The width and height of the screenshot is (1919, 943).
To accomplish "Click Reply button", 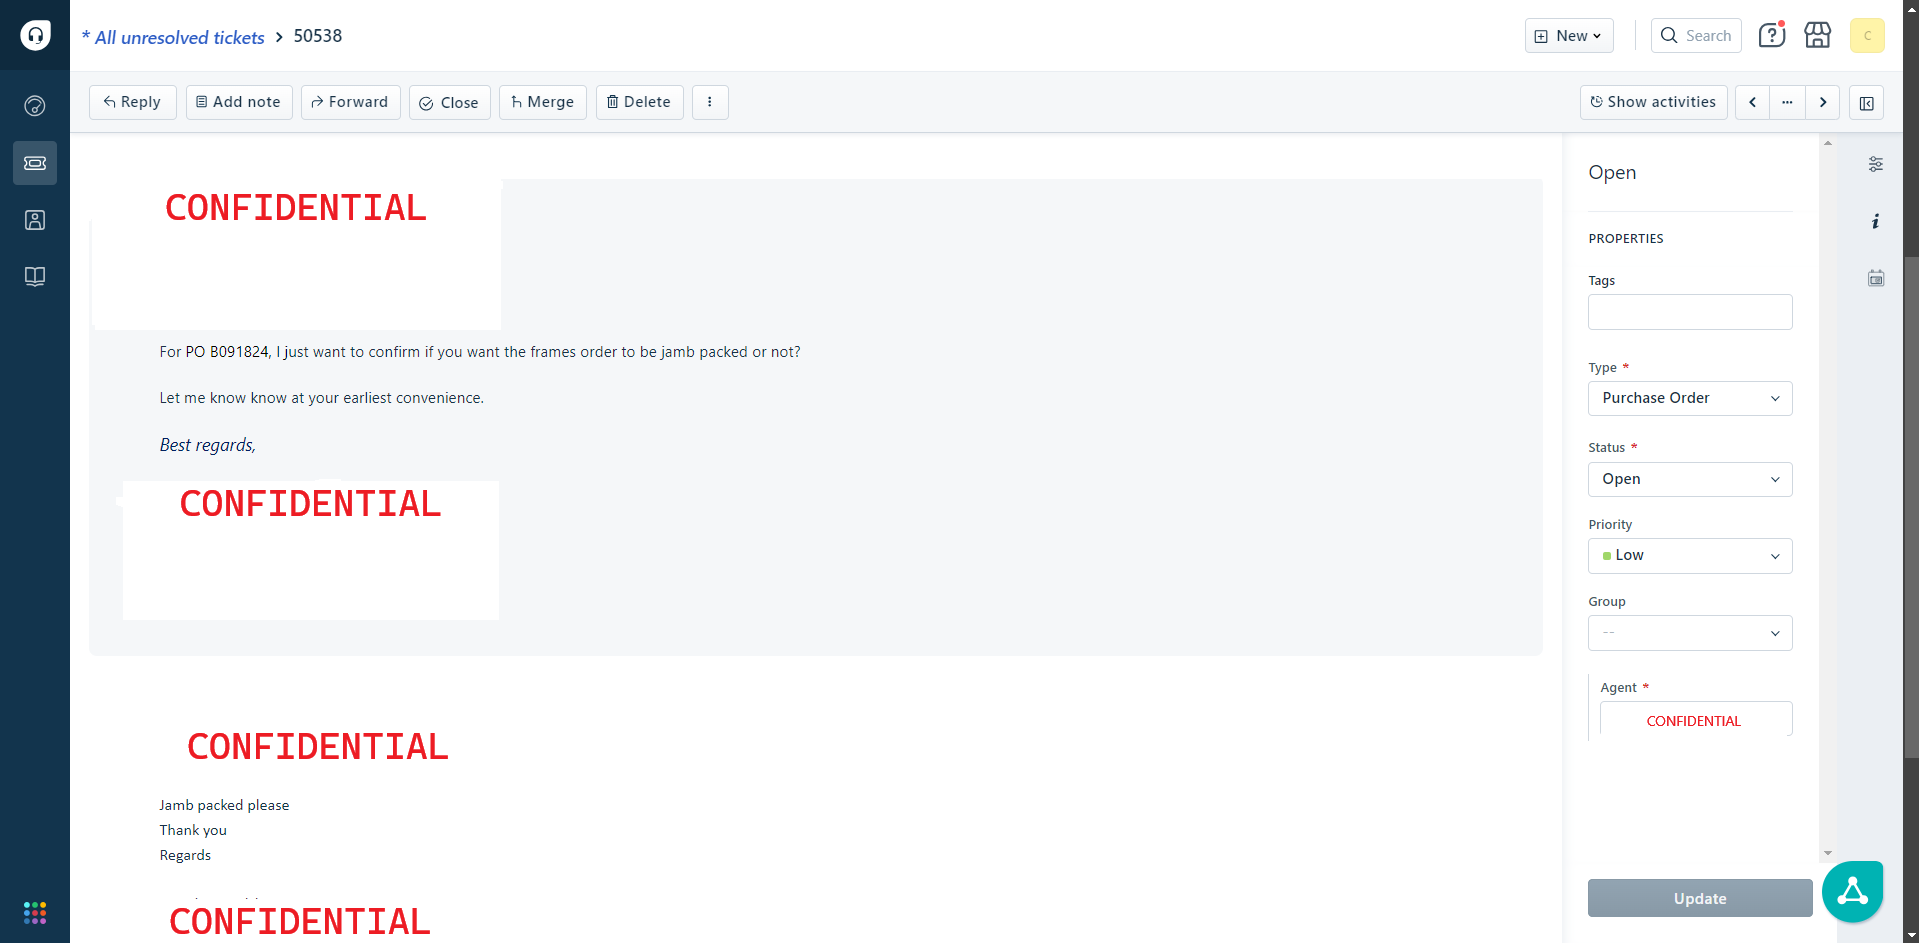I will point(132,102).
